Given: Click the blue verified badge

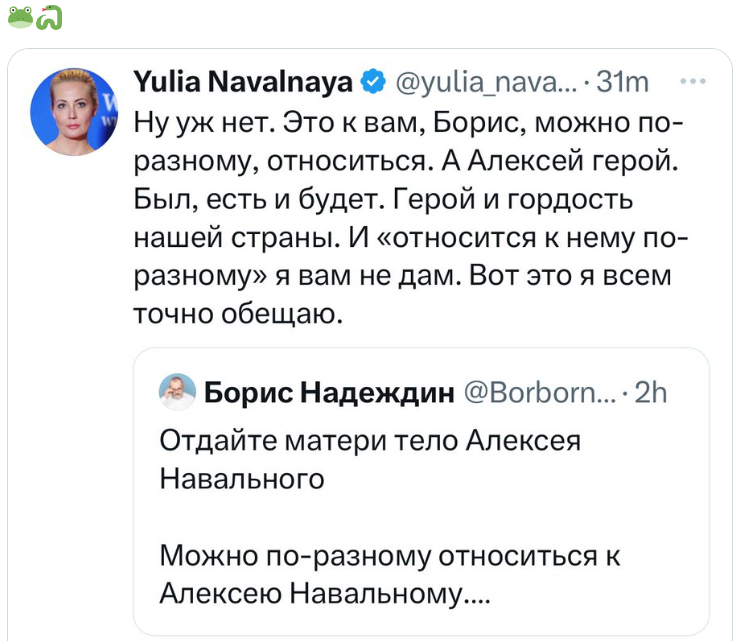Looking at the screenshot, I should coord(373,83).
